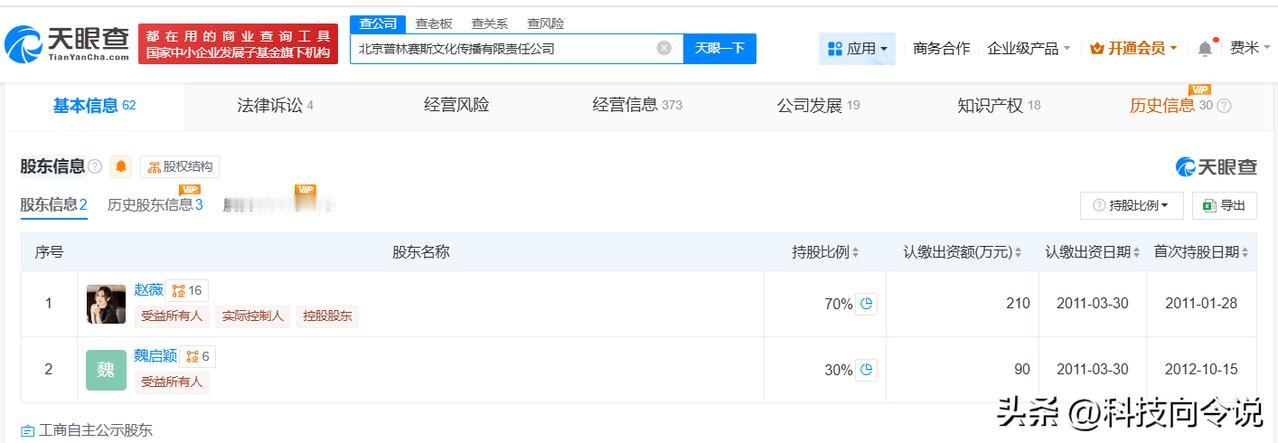Click the 受益所有人 tag under 魏启颖
This screenshot has width=1278, height=443.
click(171, 382)
